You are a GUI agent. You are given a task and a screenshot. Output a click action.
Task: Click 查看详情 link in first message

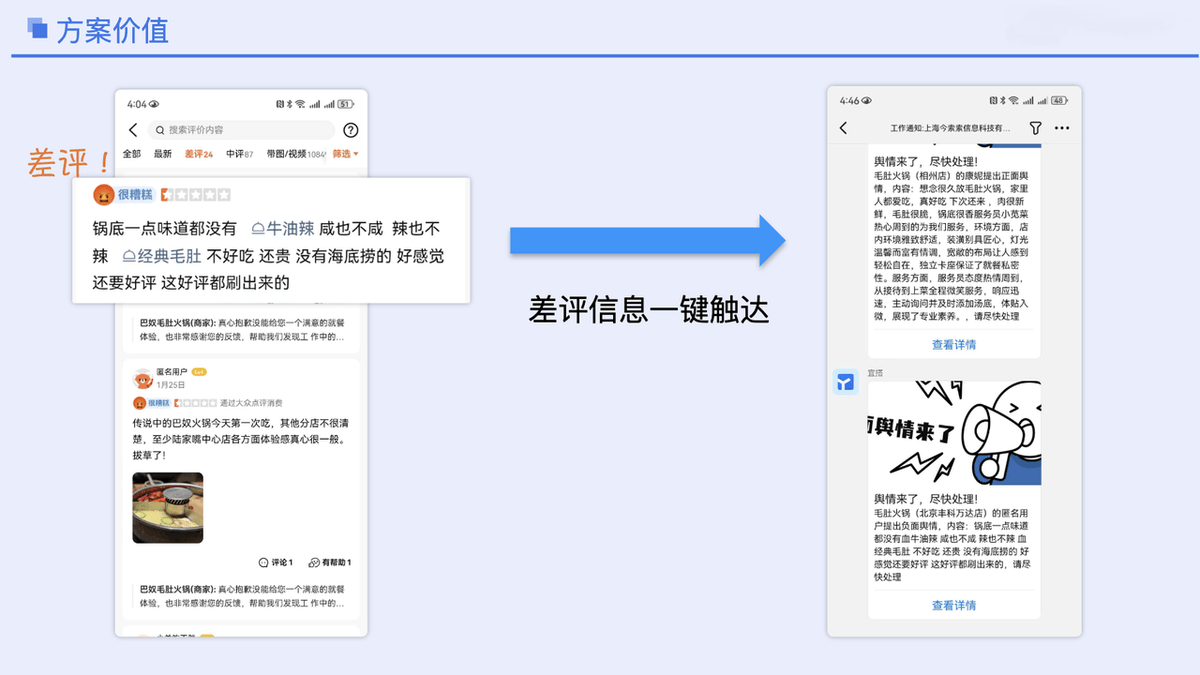(x=953, y=345)
